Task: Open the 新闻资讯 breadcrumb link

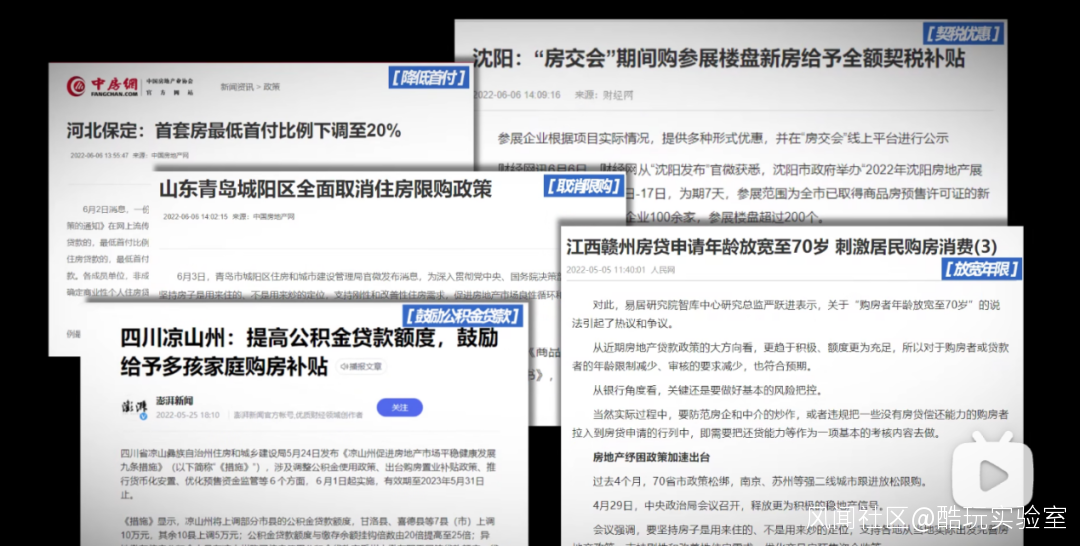Action: [236, 87]
